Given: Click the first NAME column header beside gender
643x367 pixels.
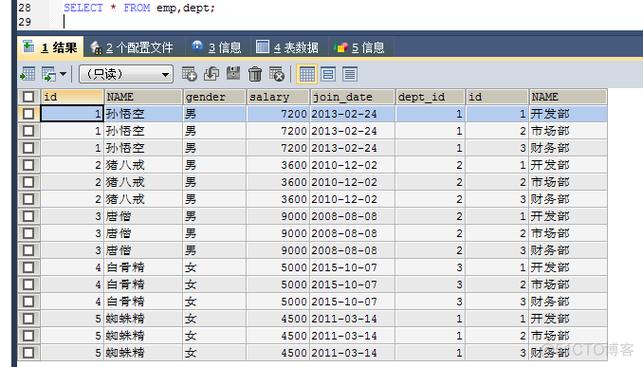Looking at the screenshot, I should 143,97.
